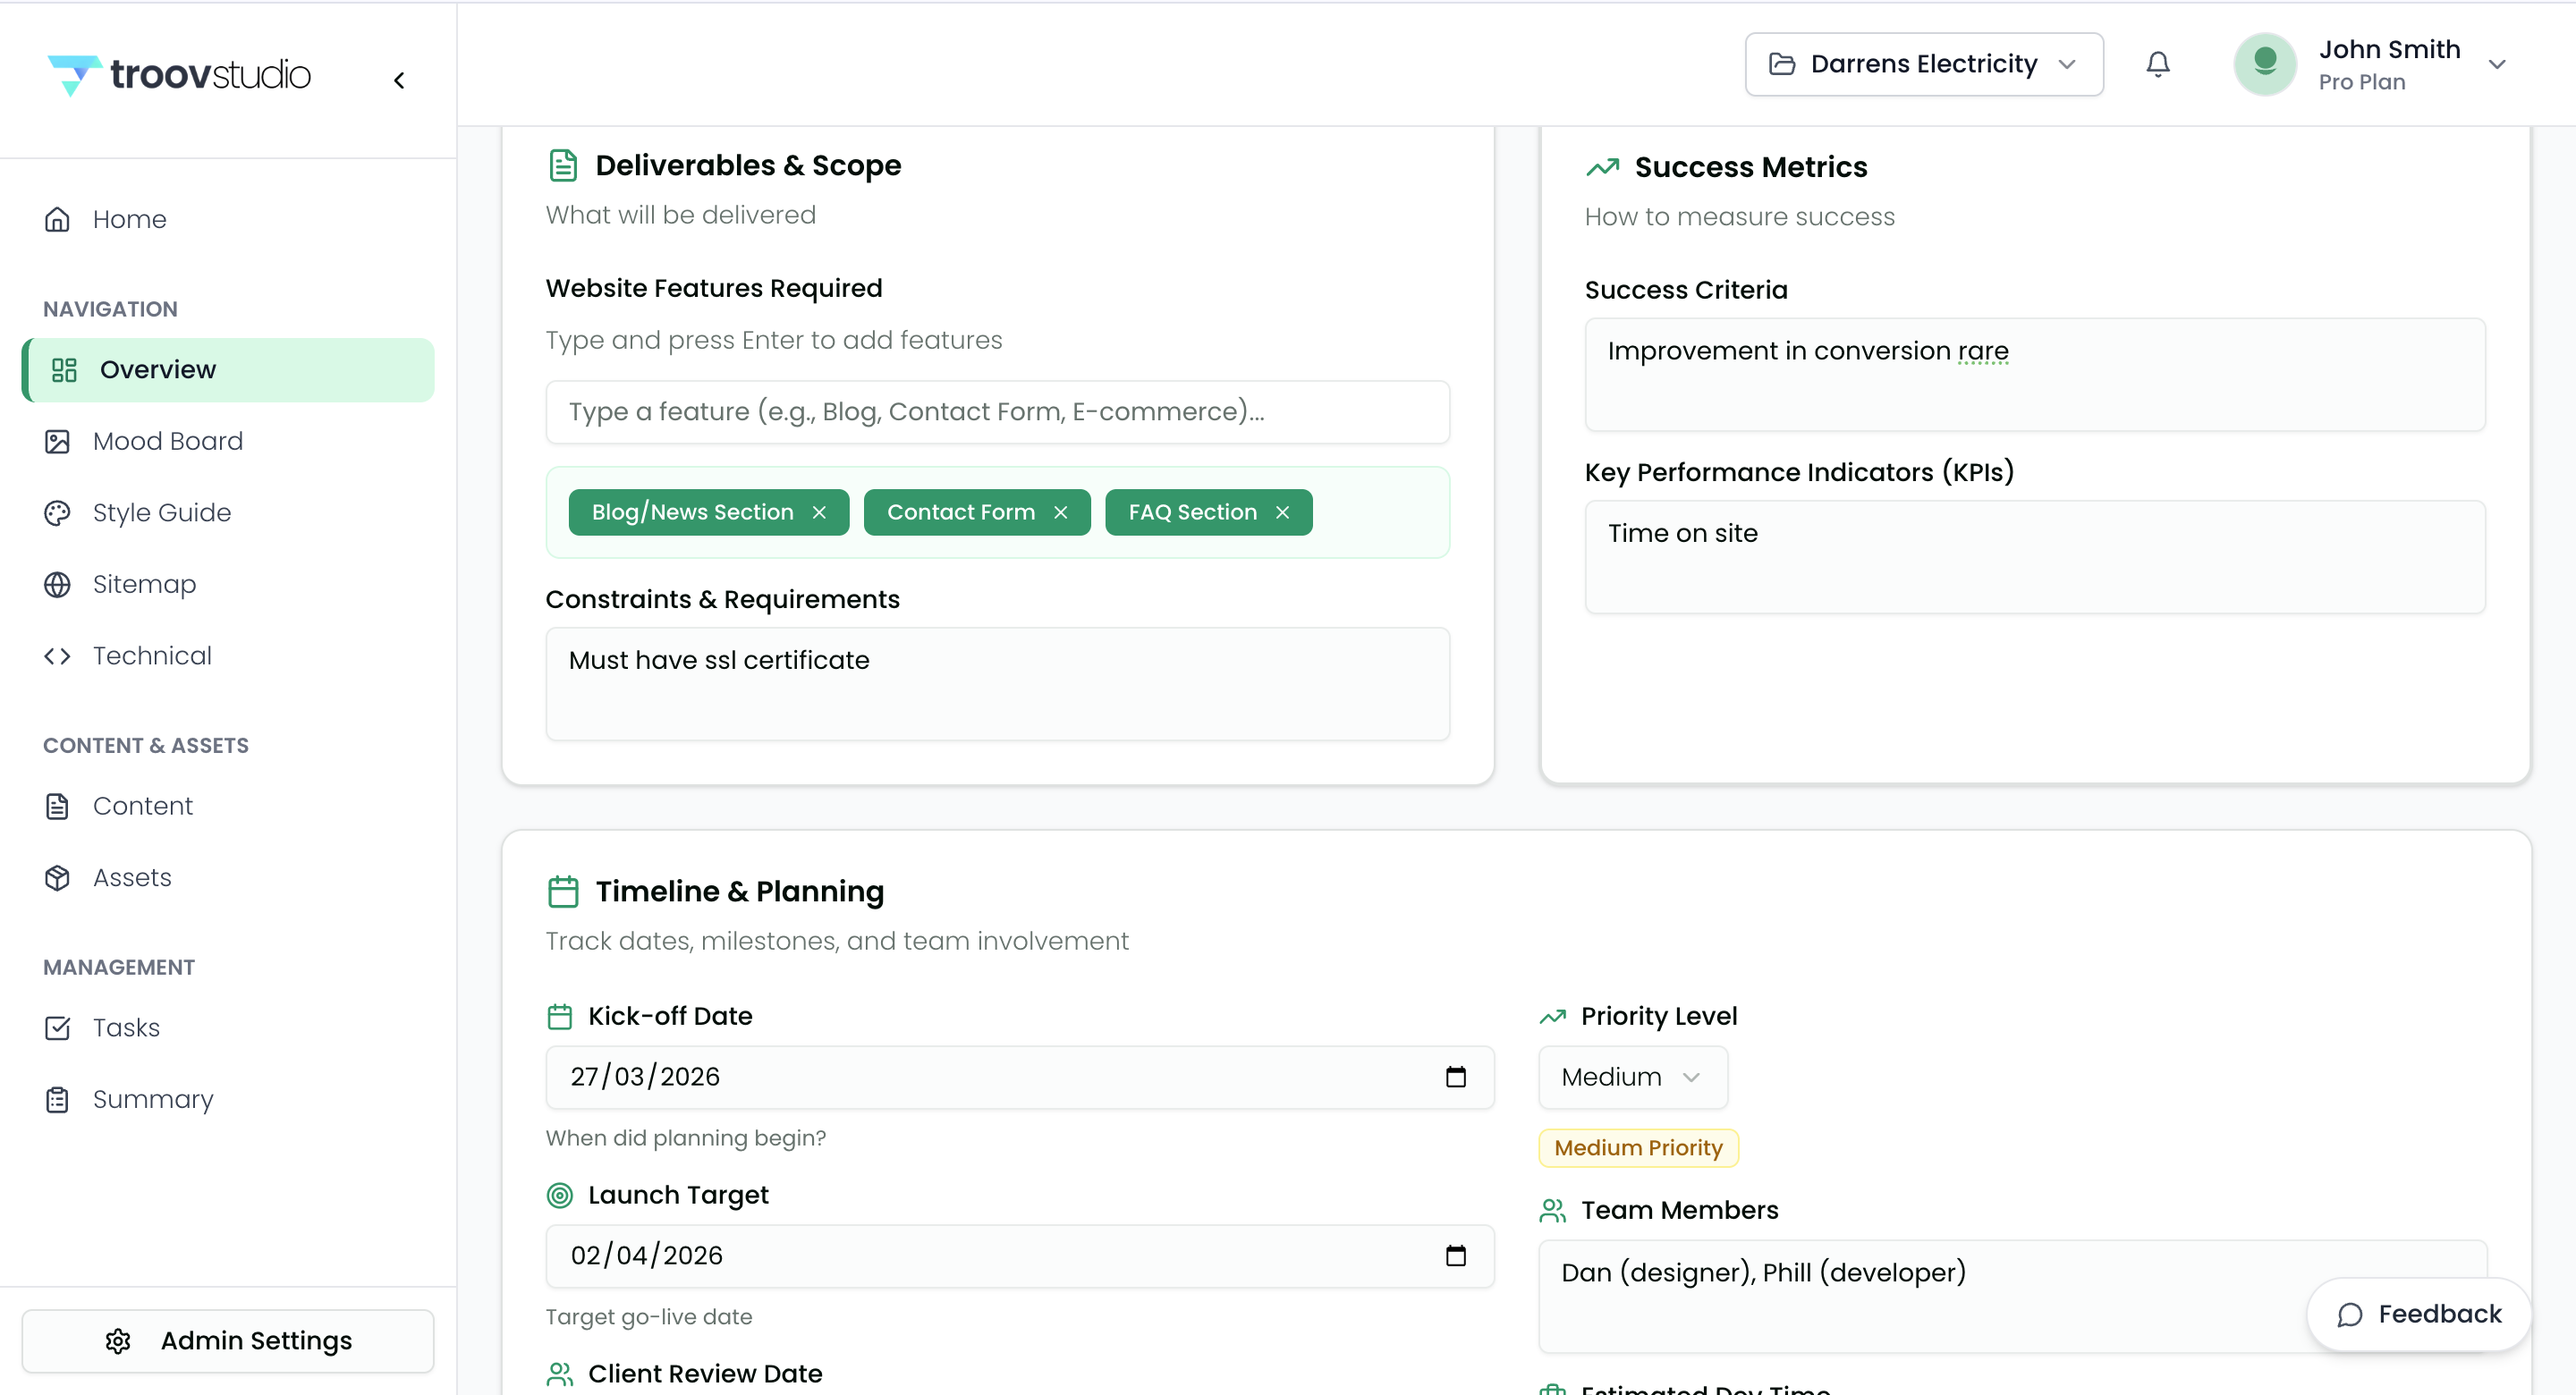The width and height of the screenshot is (2576, 1395).
Task: Remove the FAQ Section tag
Action: click(1282, 512)
